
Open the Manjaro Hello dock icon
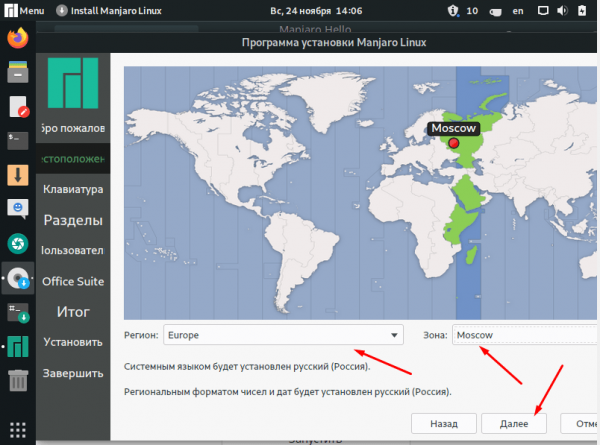(x=18, y=347)
